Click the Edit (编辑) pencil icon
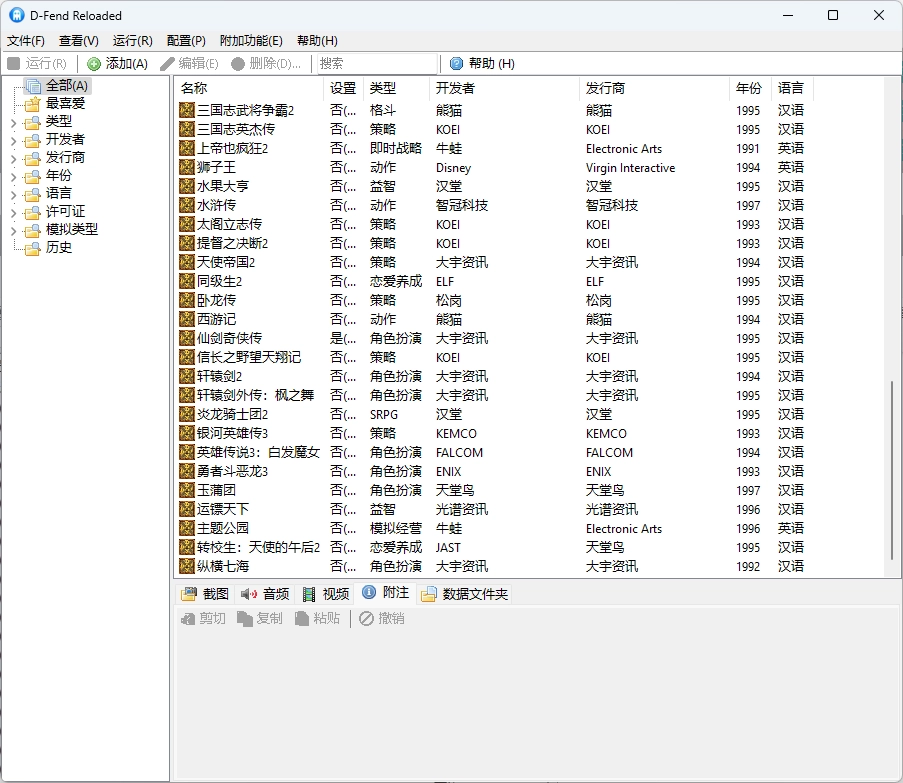Viewport: 903px width, 783px height. click(167, 64)
